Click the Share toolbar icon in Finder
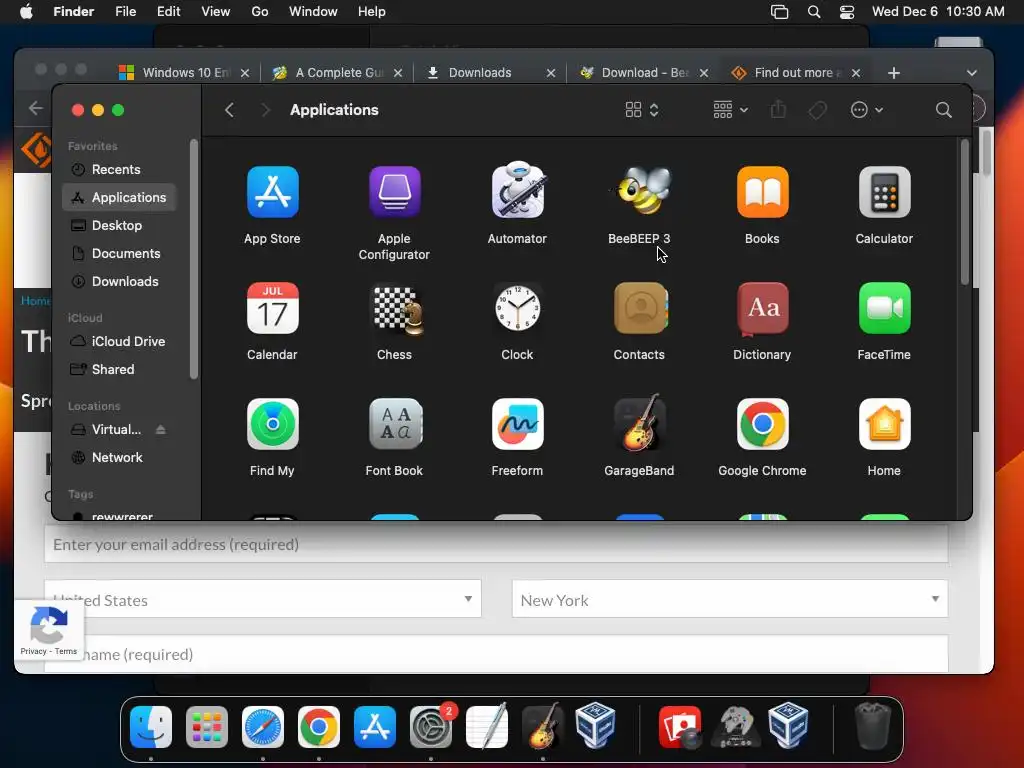The image size is (1024, 768). coord(778,109)
